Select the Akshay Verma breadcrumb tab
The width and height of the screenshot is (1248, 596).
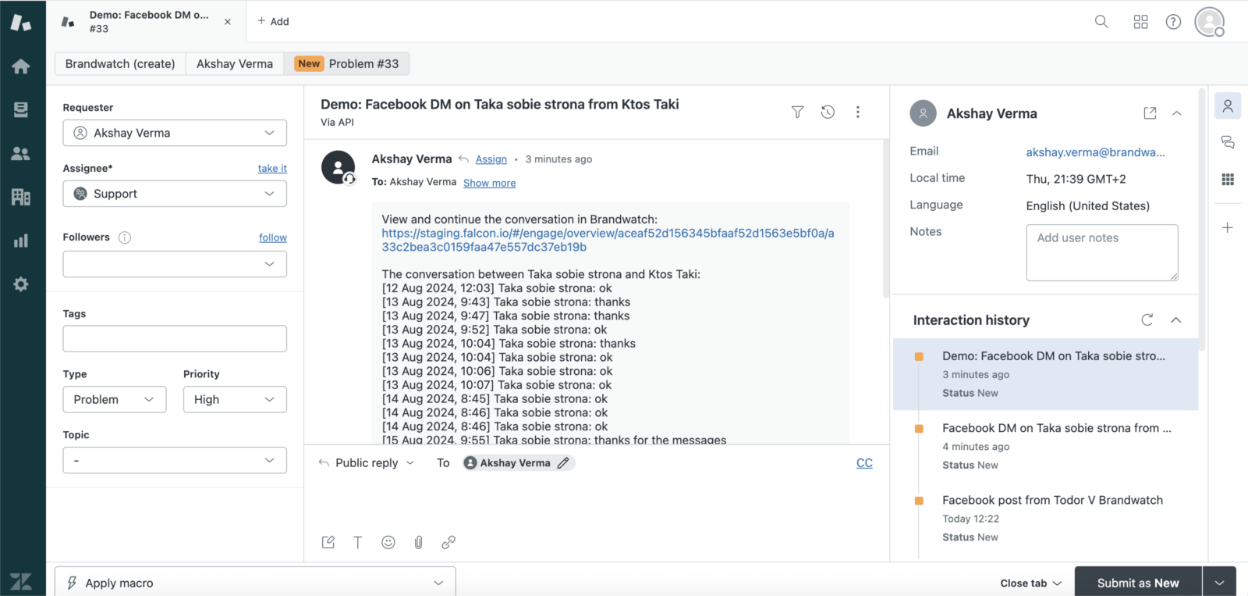click(x=235, y=64)
